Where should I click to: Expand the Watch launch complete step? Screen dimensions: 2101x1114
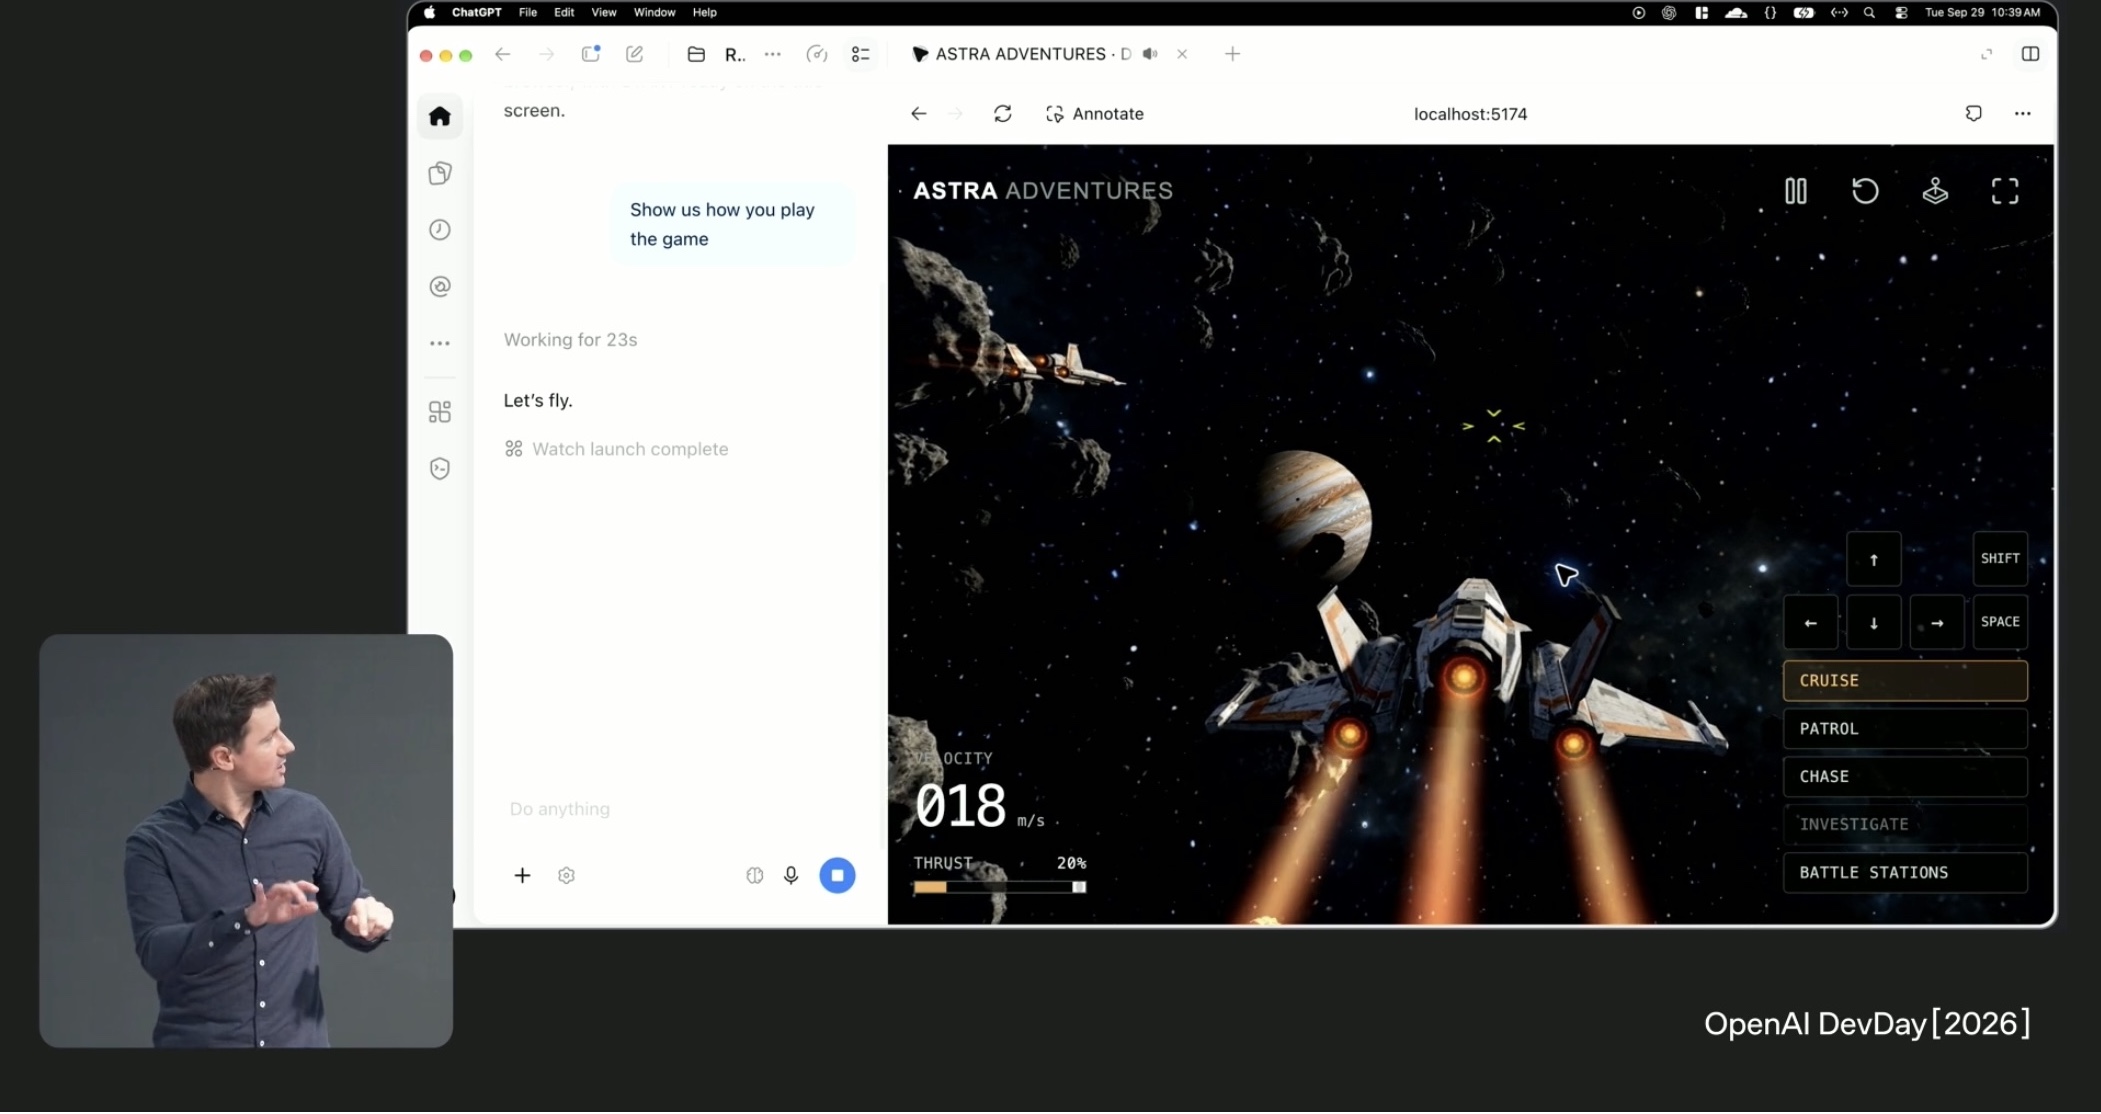pos(617,450)
